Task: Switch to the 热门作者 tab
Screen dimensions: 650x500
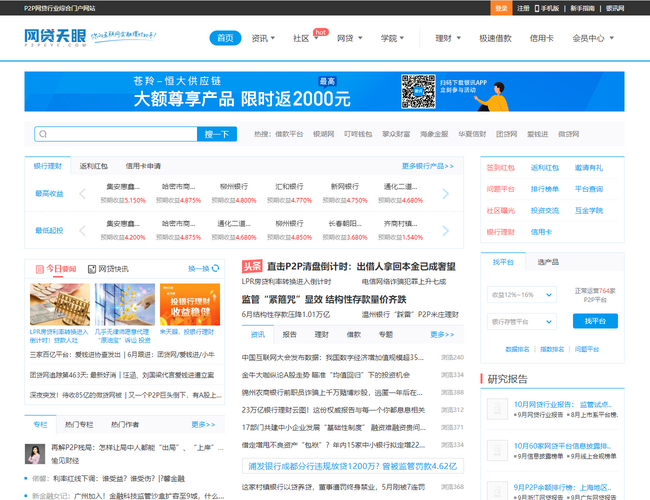Action: click(x=125, y=425)
